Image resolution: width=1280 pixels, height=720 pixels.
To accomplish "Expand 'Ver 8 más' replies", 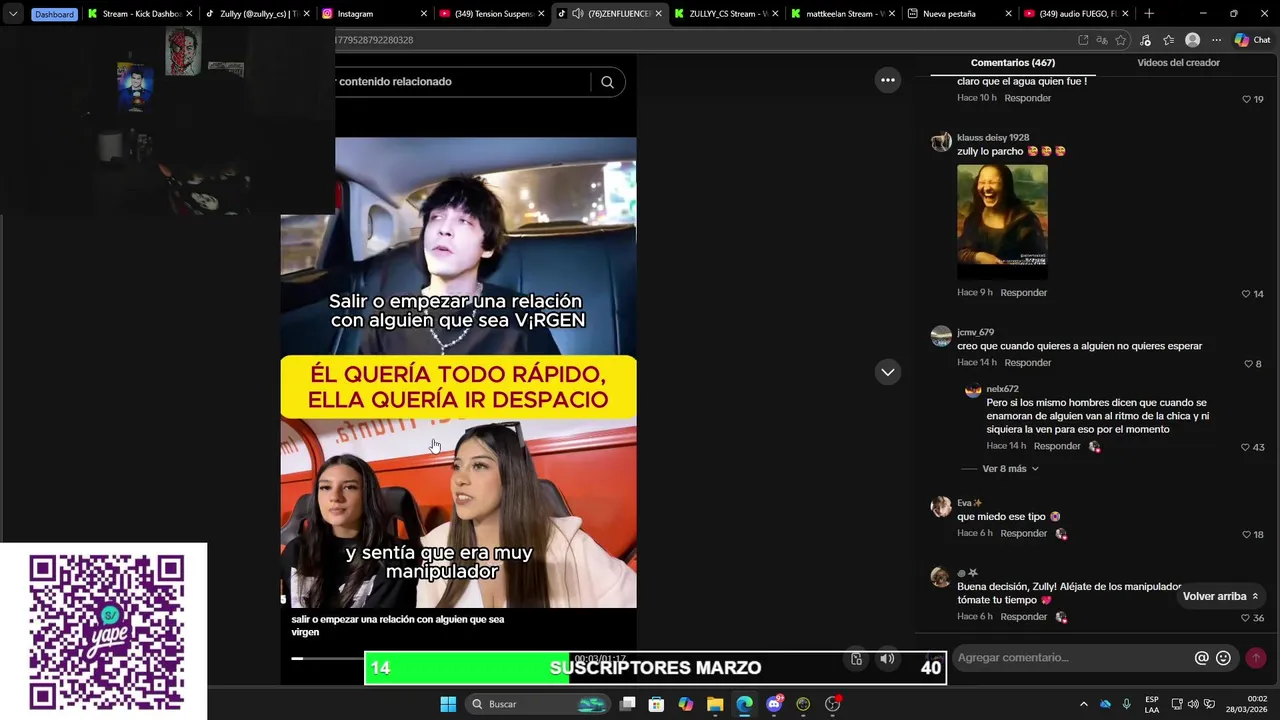I will click(x=1010, y=469).
